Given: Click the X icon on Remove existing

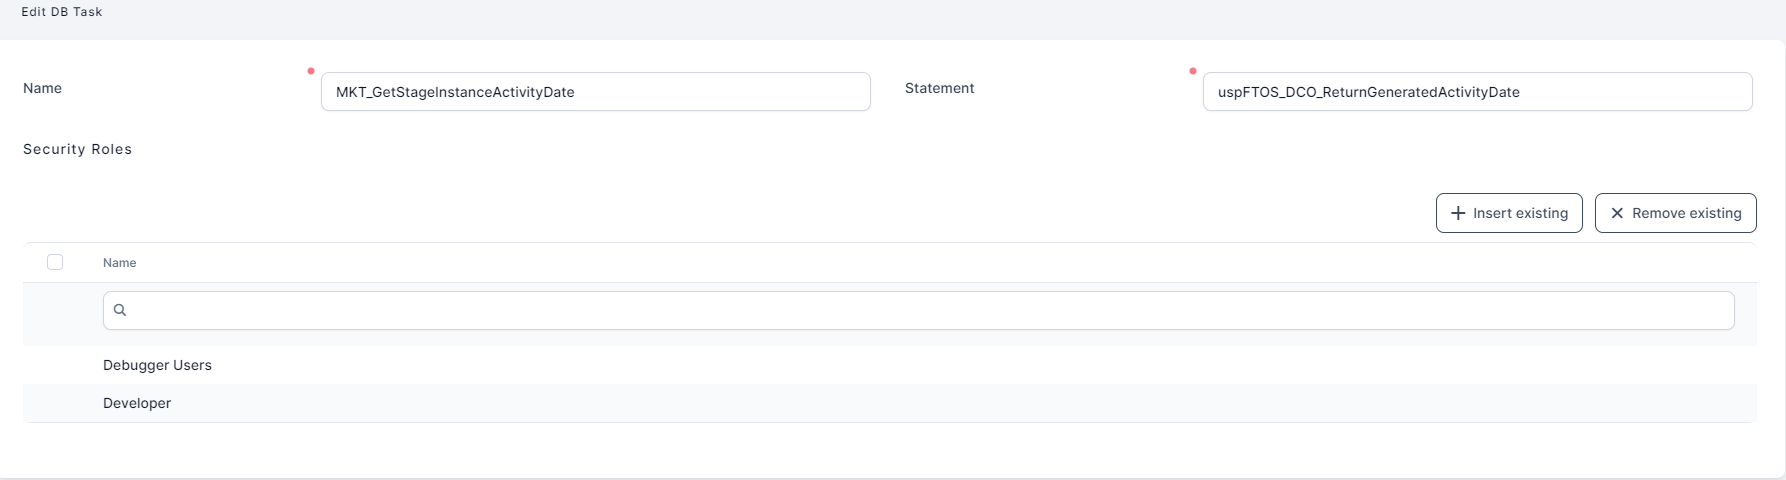Looking at the screenshot, I should click(1617, 213).
